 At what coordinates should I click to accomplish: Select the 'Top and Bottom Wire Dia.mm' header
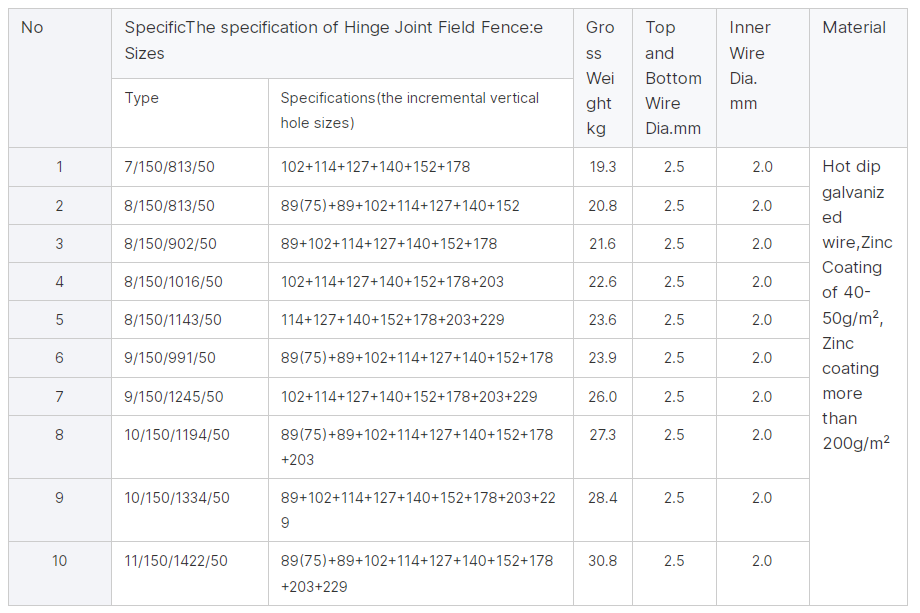point(674,78)
